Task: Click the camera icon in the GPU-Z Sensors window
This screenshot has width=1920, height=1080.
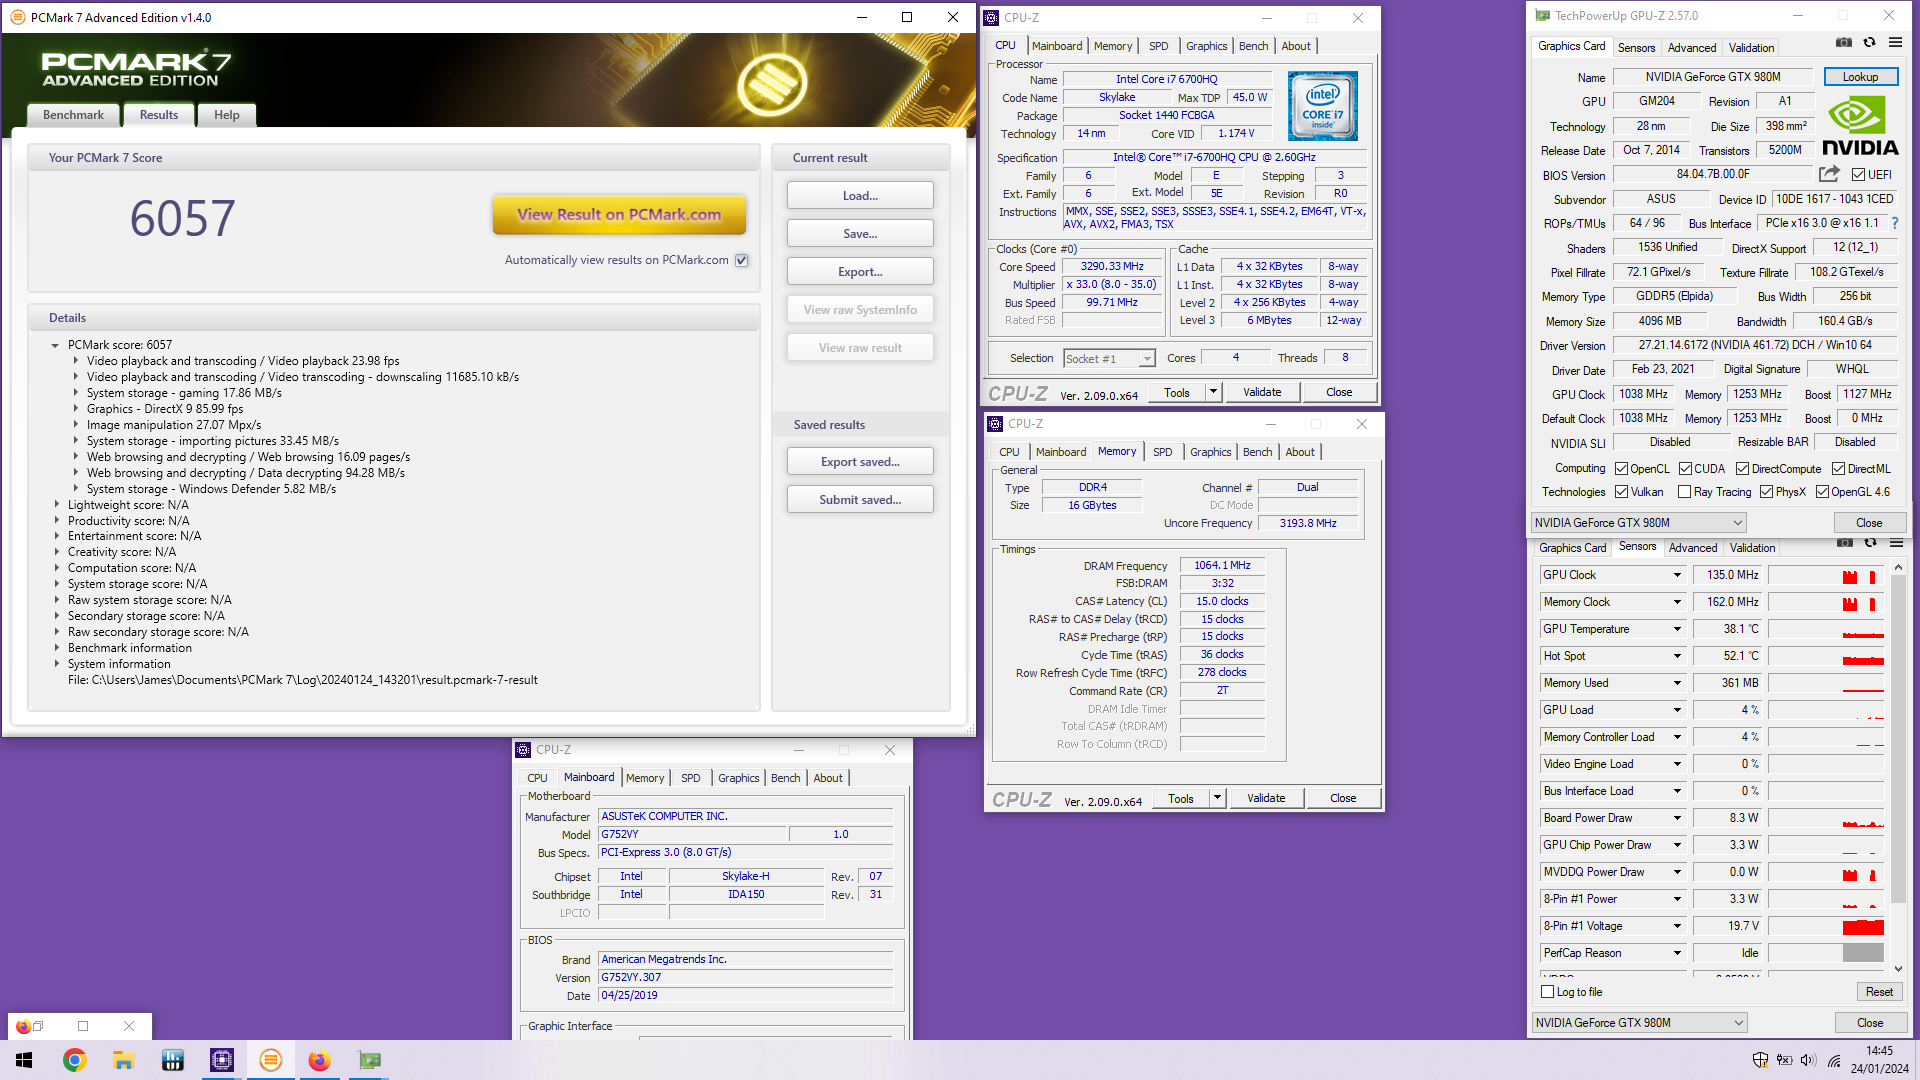Action: tap(1845, 543)
